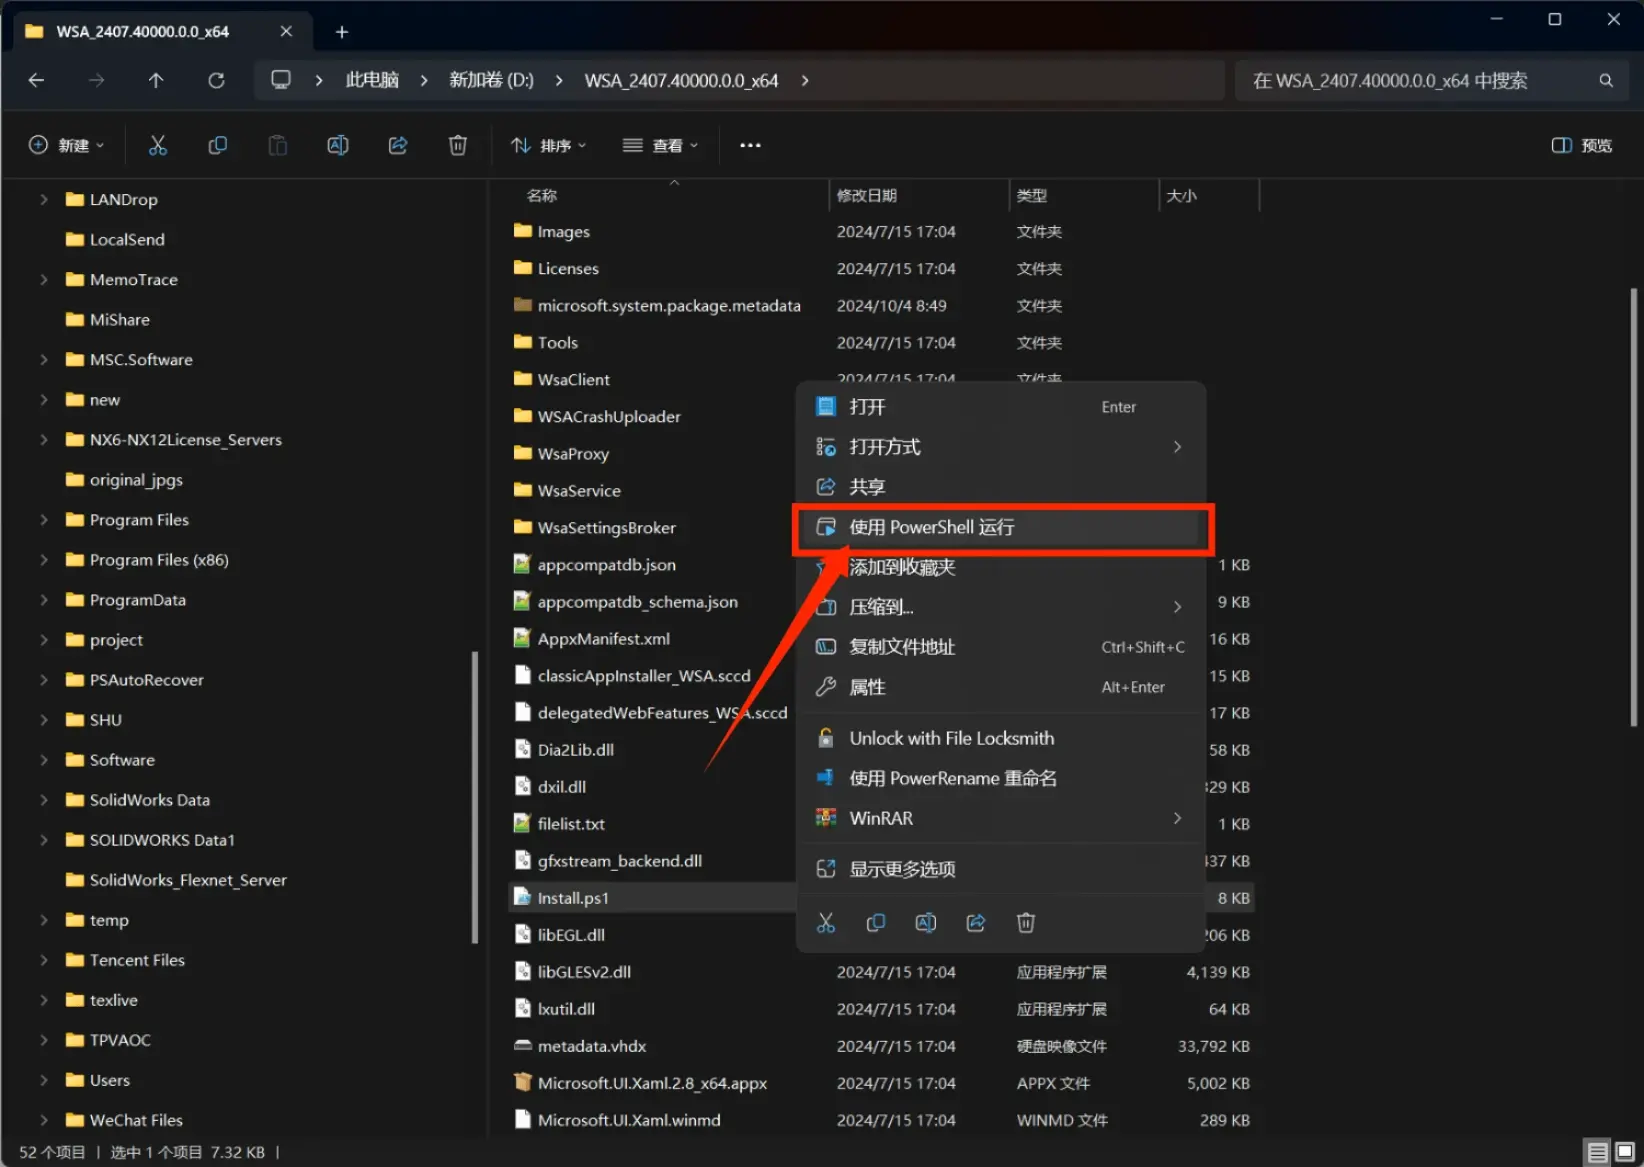The image size is (1644, 1167).
Task: Select the LocalSend folder in tree
Action: coord(127,239)
